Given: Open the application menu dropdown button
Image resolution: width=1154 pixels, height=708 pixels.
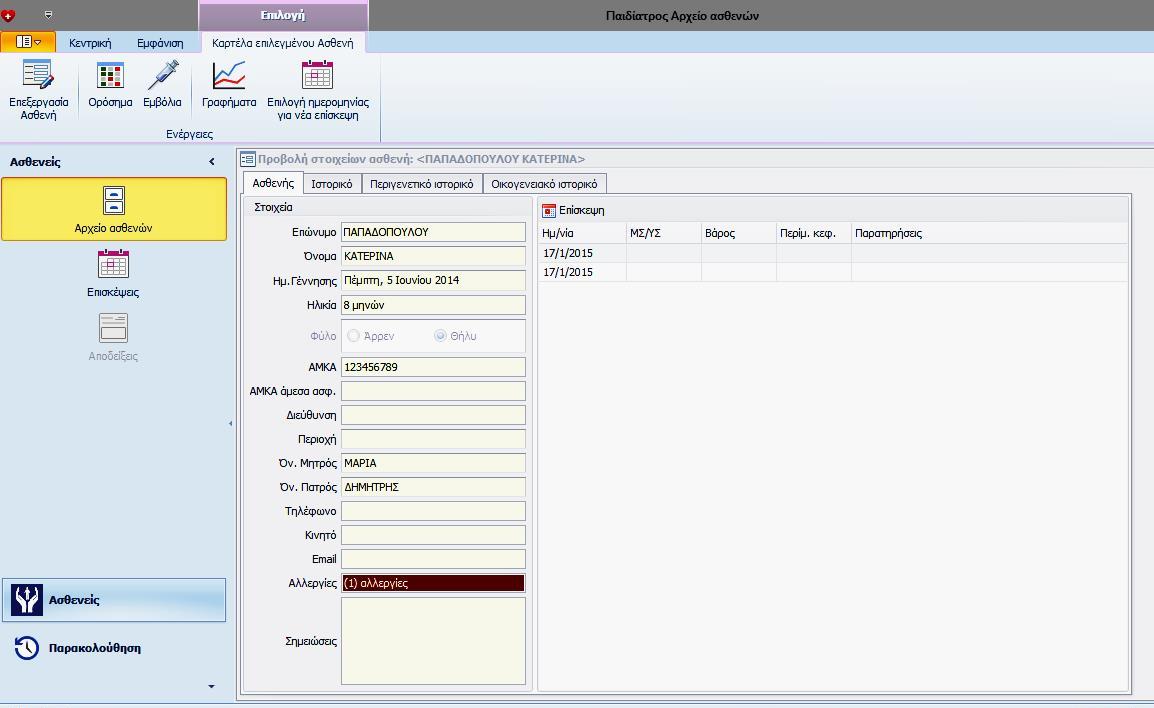Looking at the screenshot, I should point(28,43).
